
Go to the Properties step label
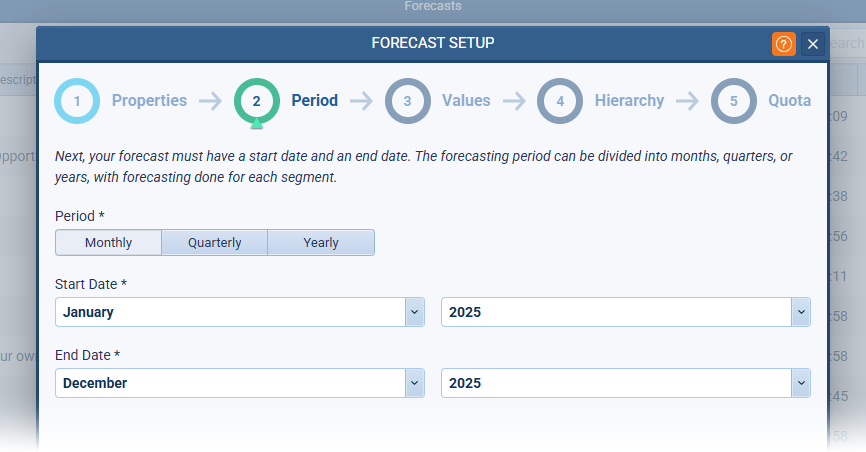coord(149,101)
